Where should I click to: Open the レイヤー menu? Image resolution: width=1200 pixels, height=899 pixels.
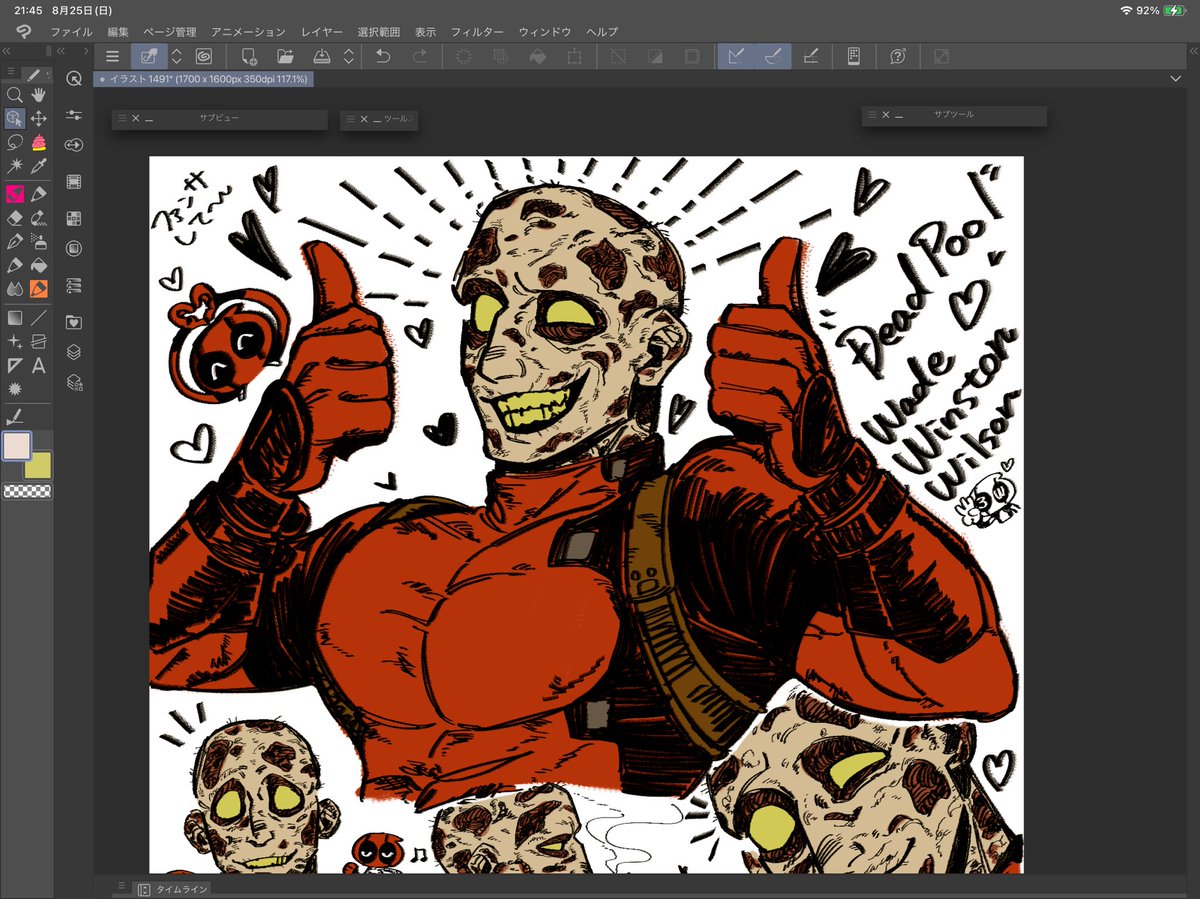click(321, 32)
